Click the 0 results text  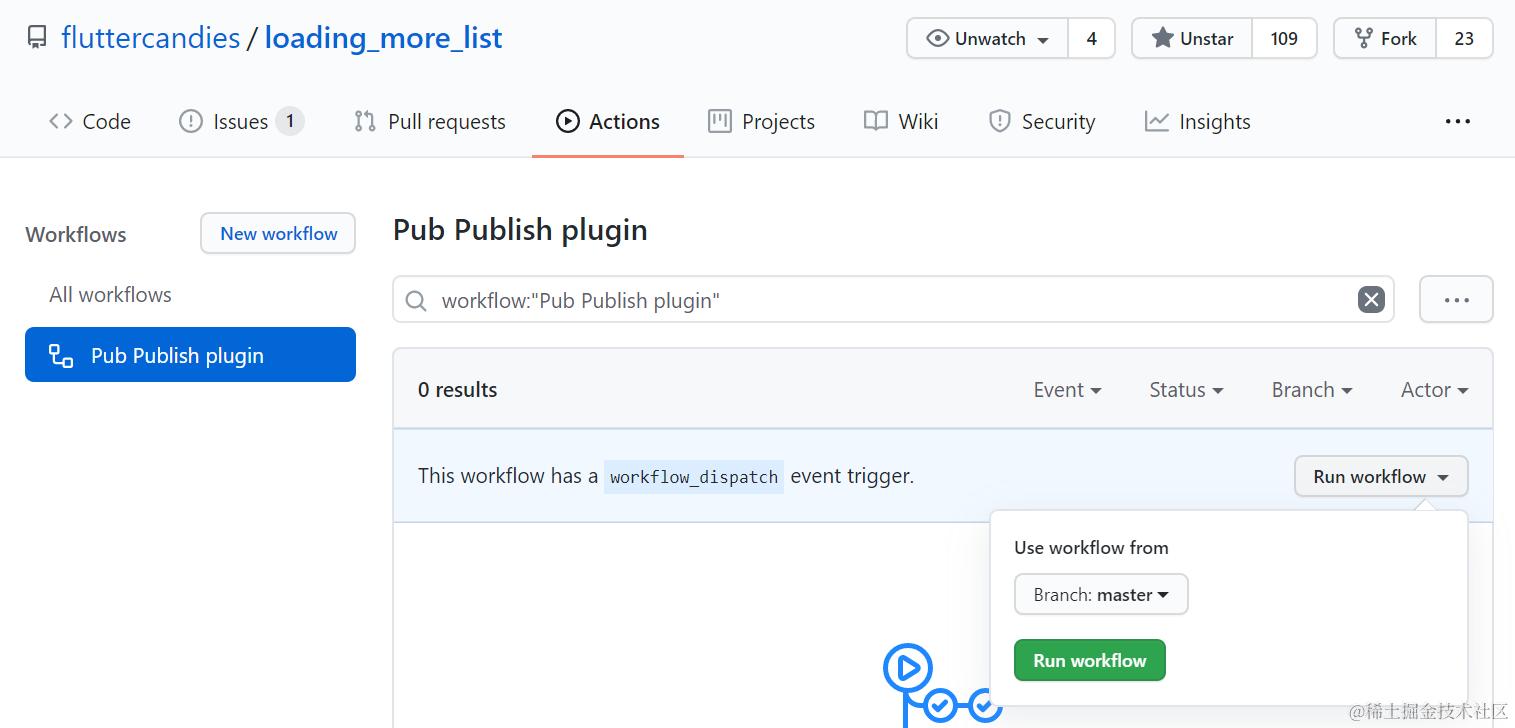click(457, 390)
